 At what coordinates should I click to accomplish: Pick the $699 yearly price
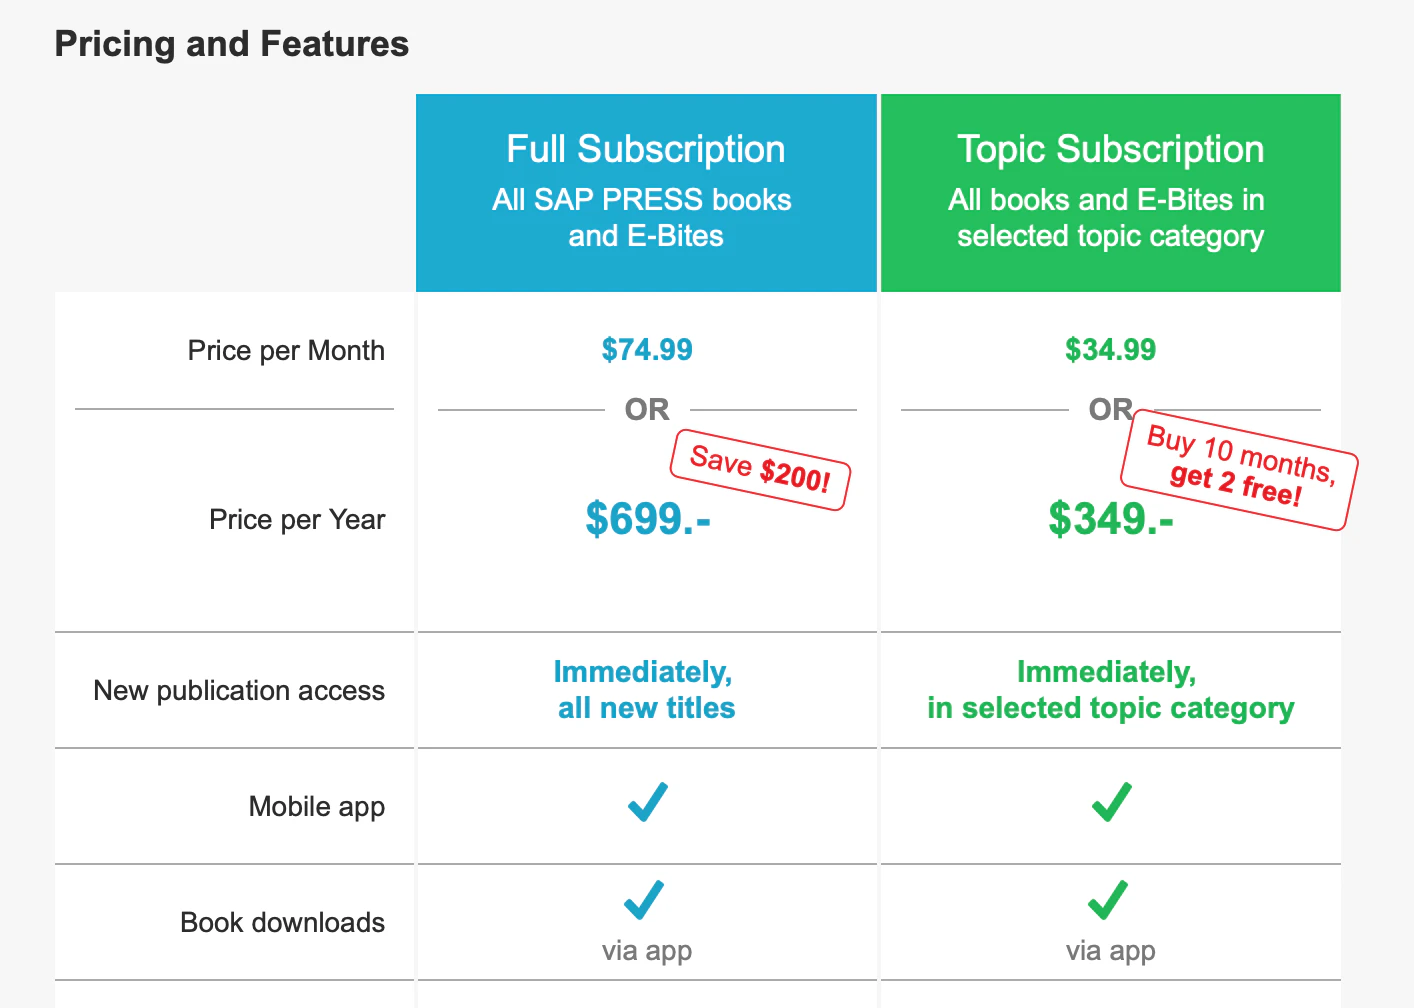click(647, 519)
